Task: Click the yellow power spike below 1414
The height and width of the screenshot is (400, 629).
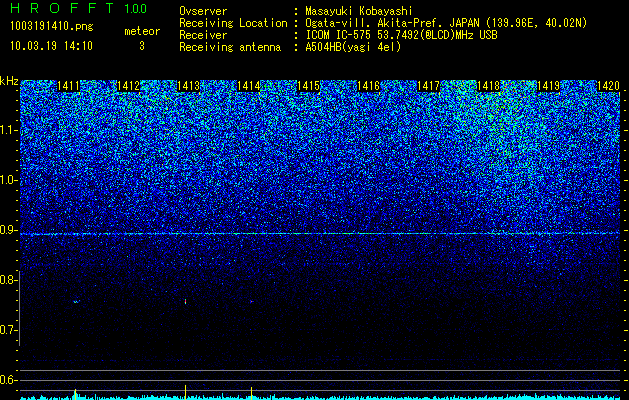Action: pyautogui.click(x=251, y=393)
